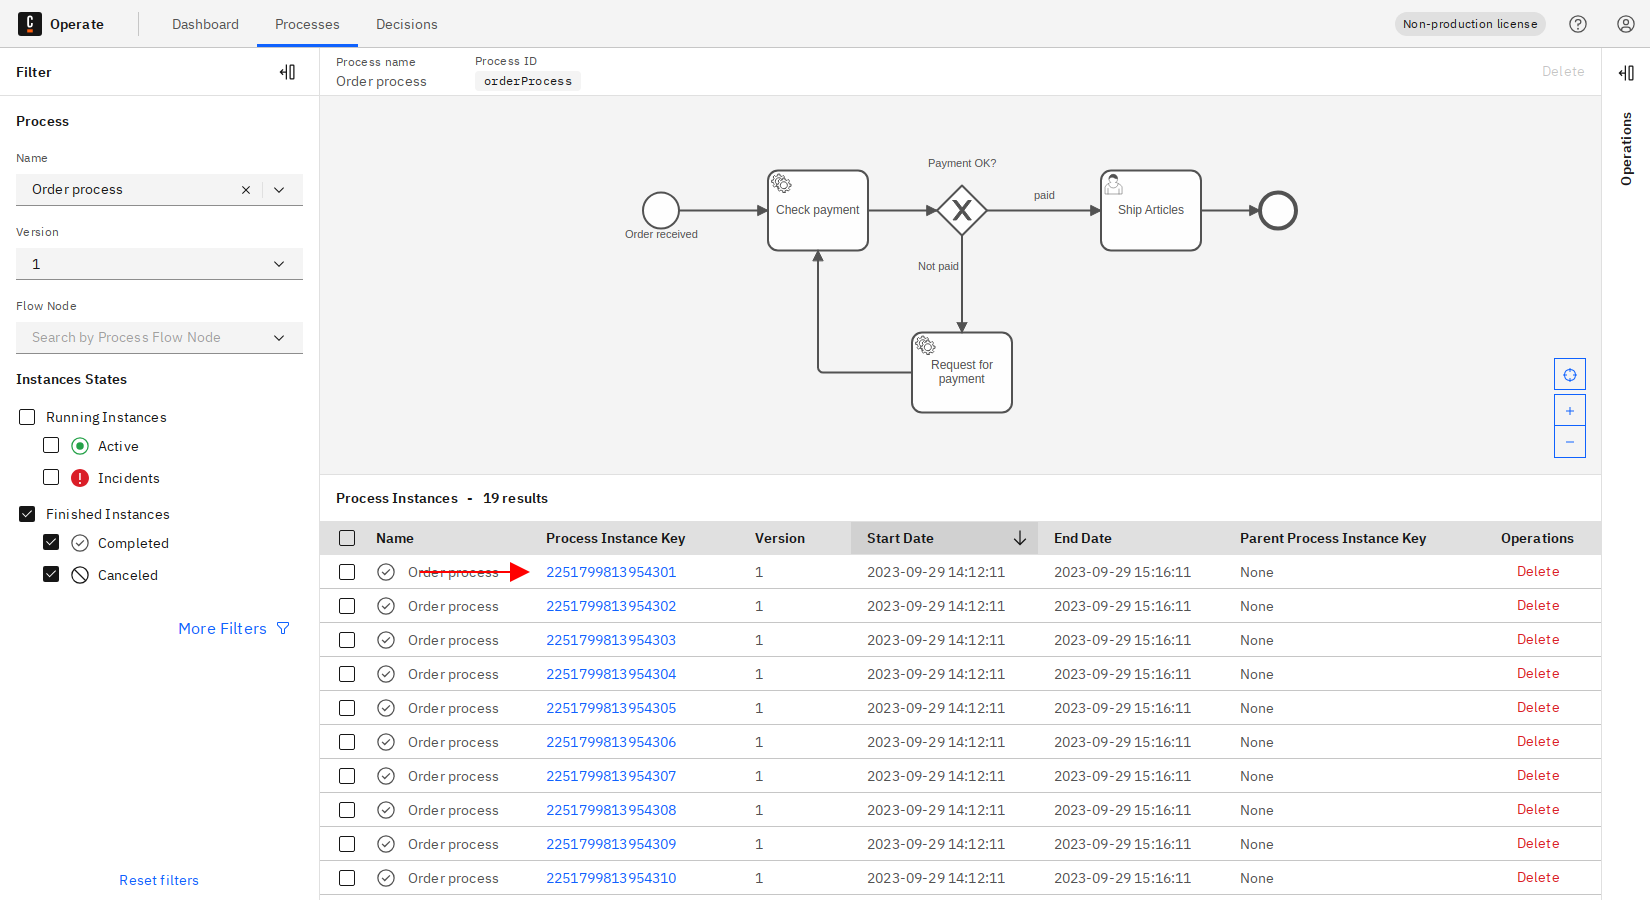Click the Reset filters link
The image size is (1650, 900).
point(158,879)
